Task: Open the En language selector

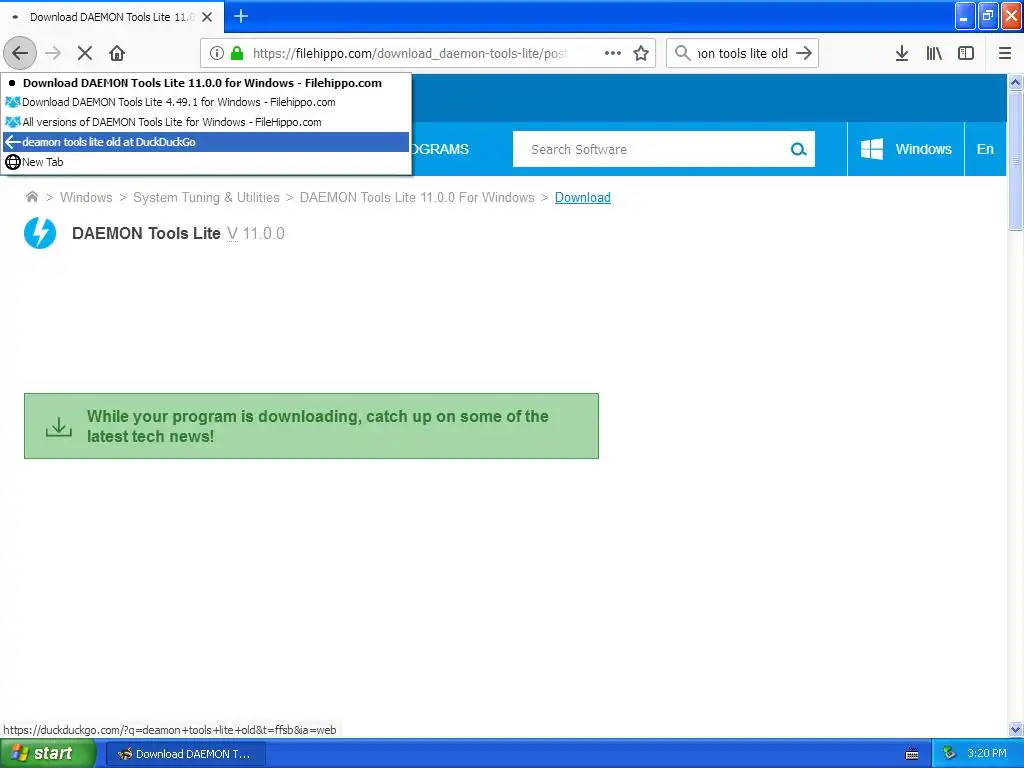Action: pos(985,149)
